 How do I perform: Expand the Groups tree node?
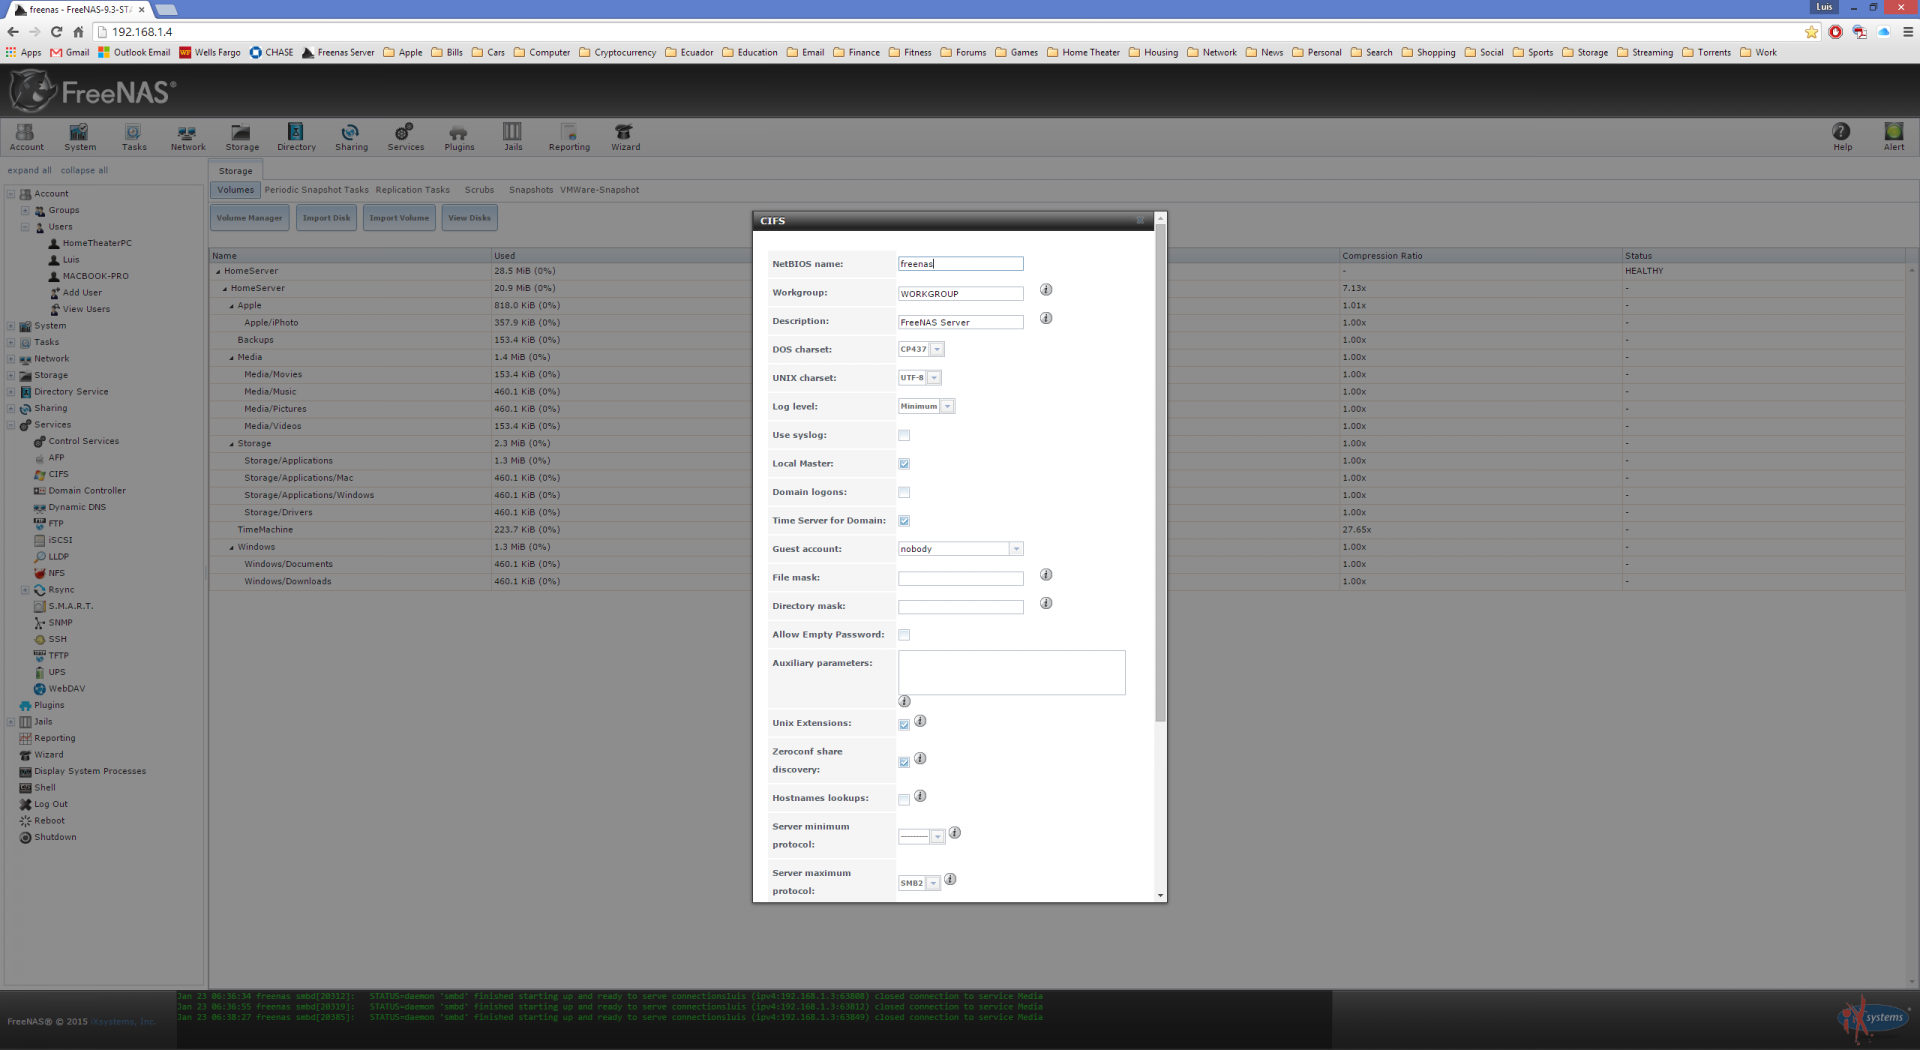coord(25,211)
